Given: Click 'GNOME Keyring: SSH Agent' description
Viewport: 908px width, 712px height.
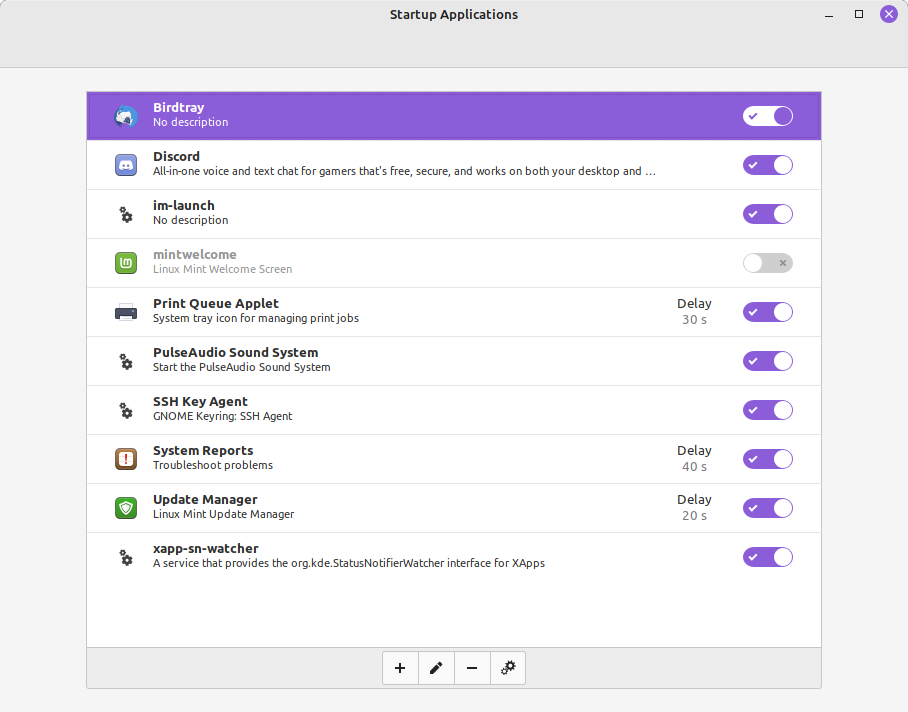Looking at the screenshot, I should tap(222, 416).
